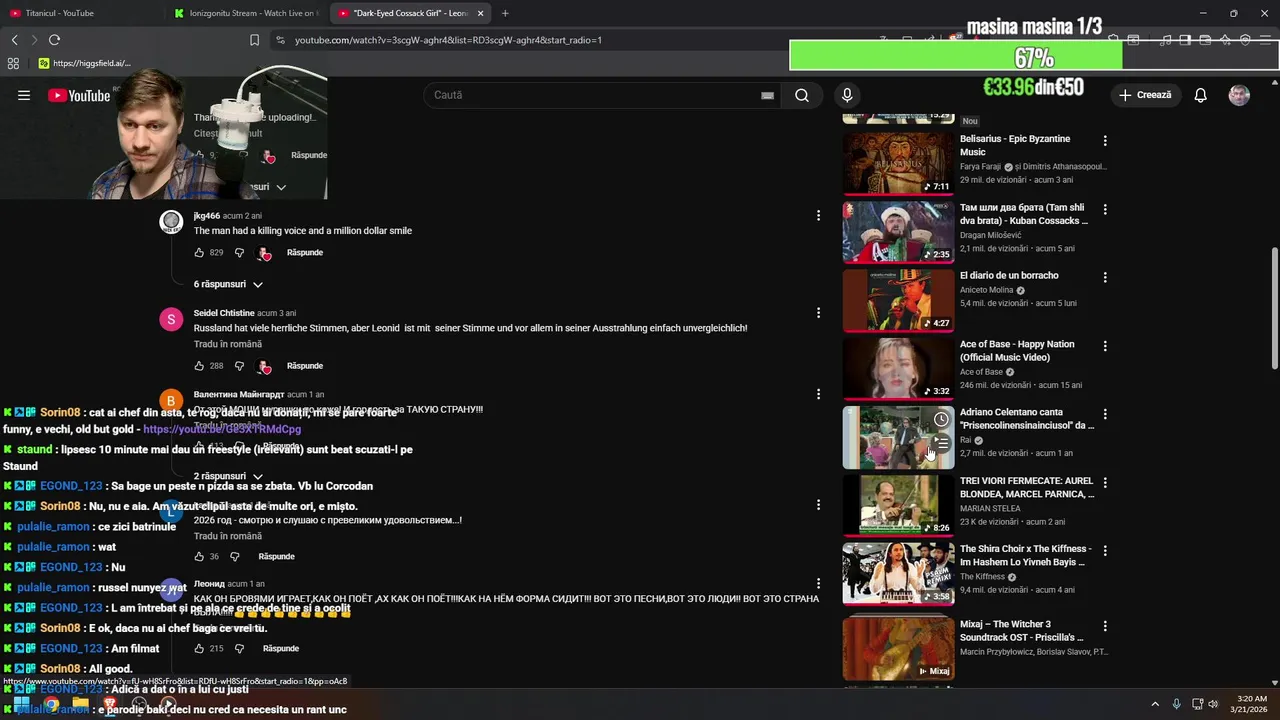This screenshot has height=720, width=1280.
Task: Open more options for jkg466 comment
Action: 818,215
